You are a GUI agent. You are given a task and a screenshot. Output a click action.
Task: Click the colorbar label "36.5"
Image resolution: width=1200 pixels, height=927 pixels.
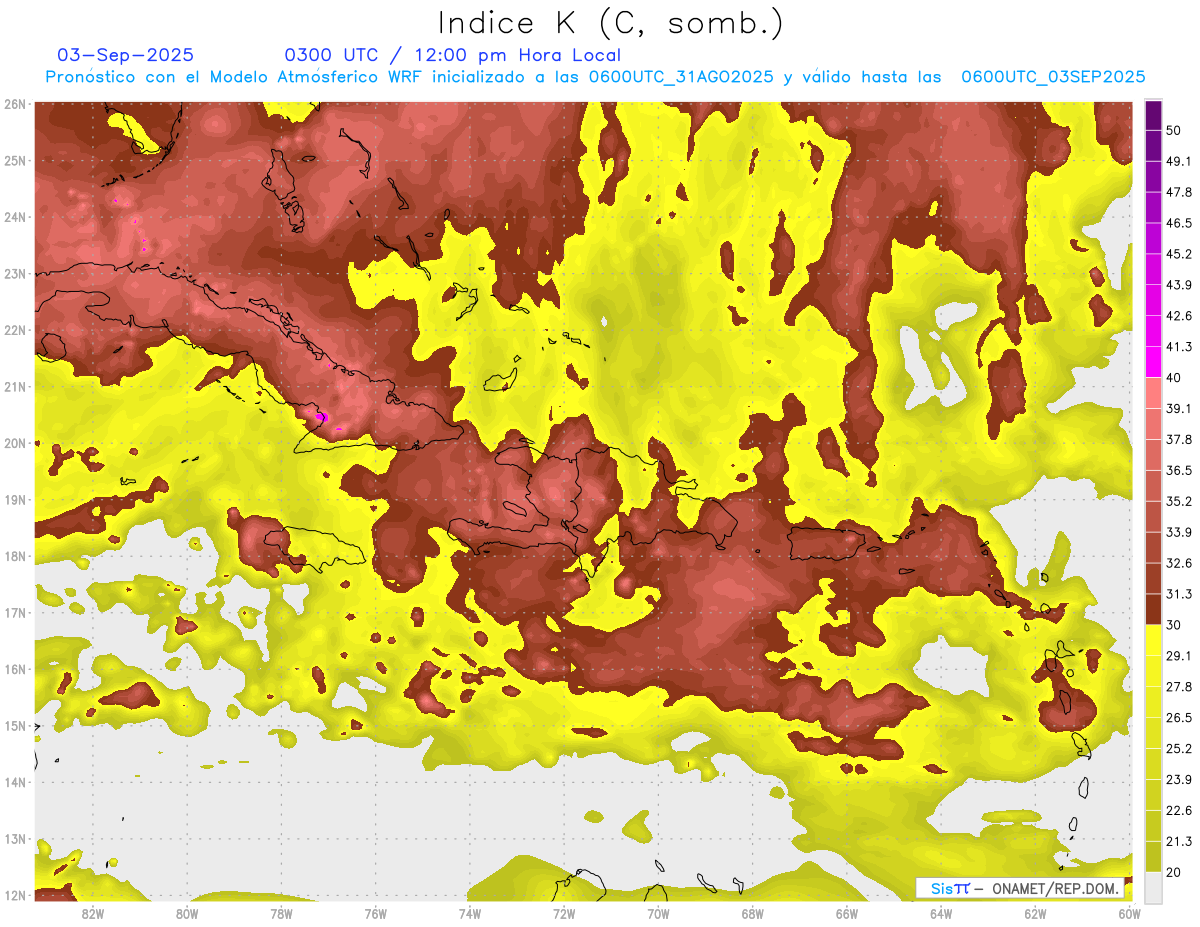1179,470
